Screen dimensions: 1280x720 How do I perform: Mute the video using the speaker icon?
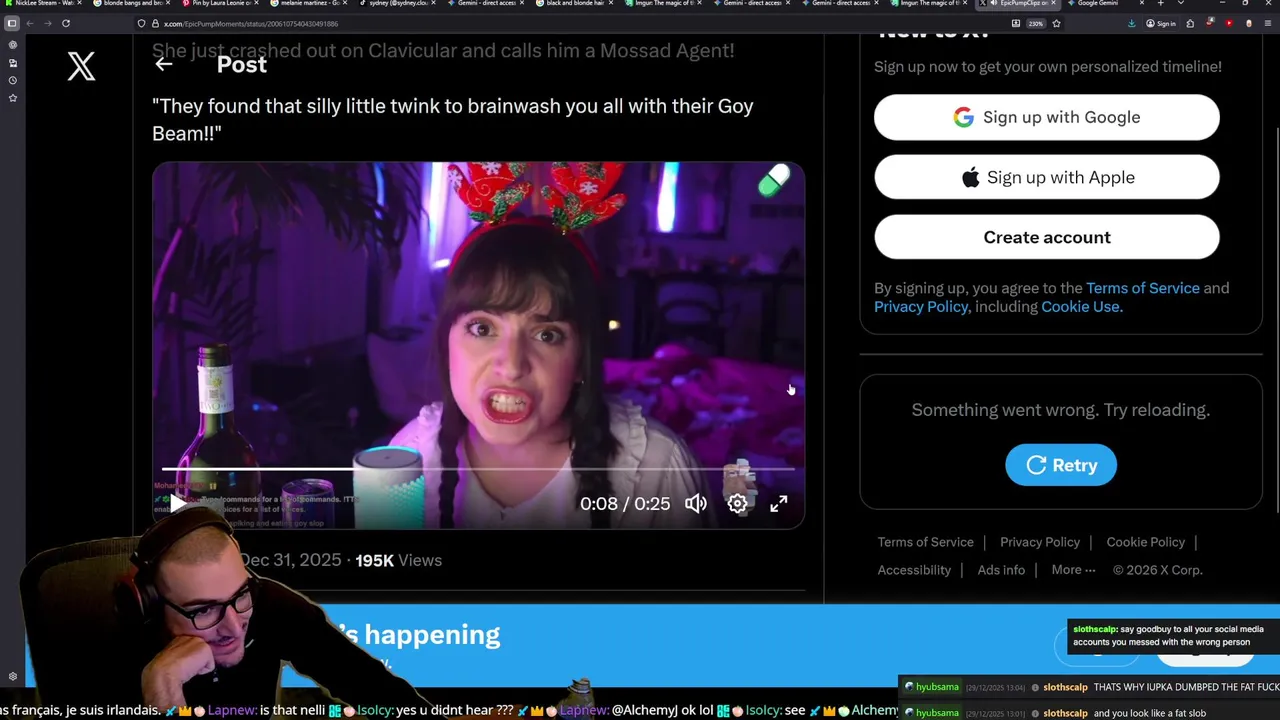pyautogui.click(x=696, y=503)
